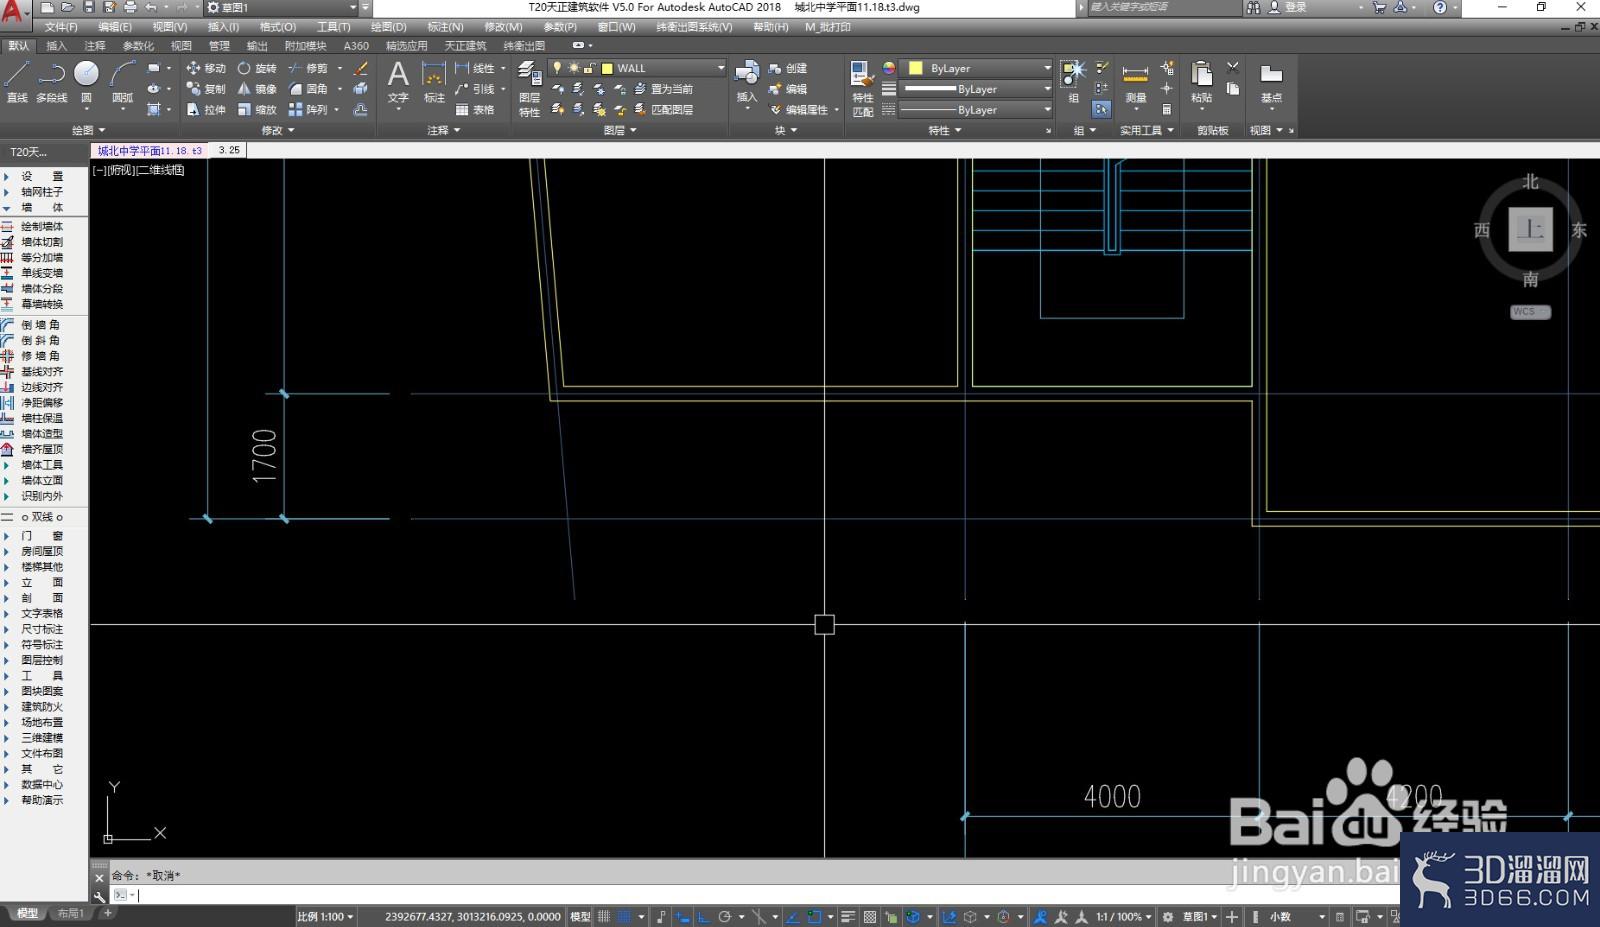Open the 文件(F) menu
The image size is (1600, 927).
[x=61, y=27]
